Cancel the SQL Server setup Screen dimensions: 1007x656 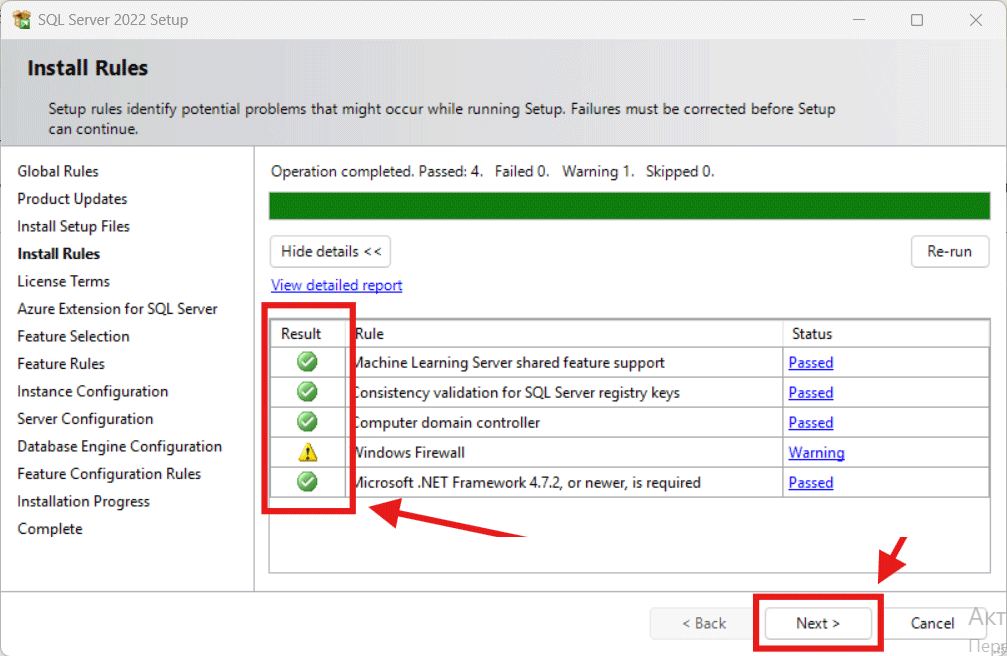[932, 623]
